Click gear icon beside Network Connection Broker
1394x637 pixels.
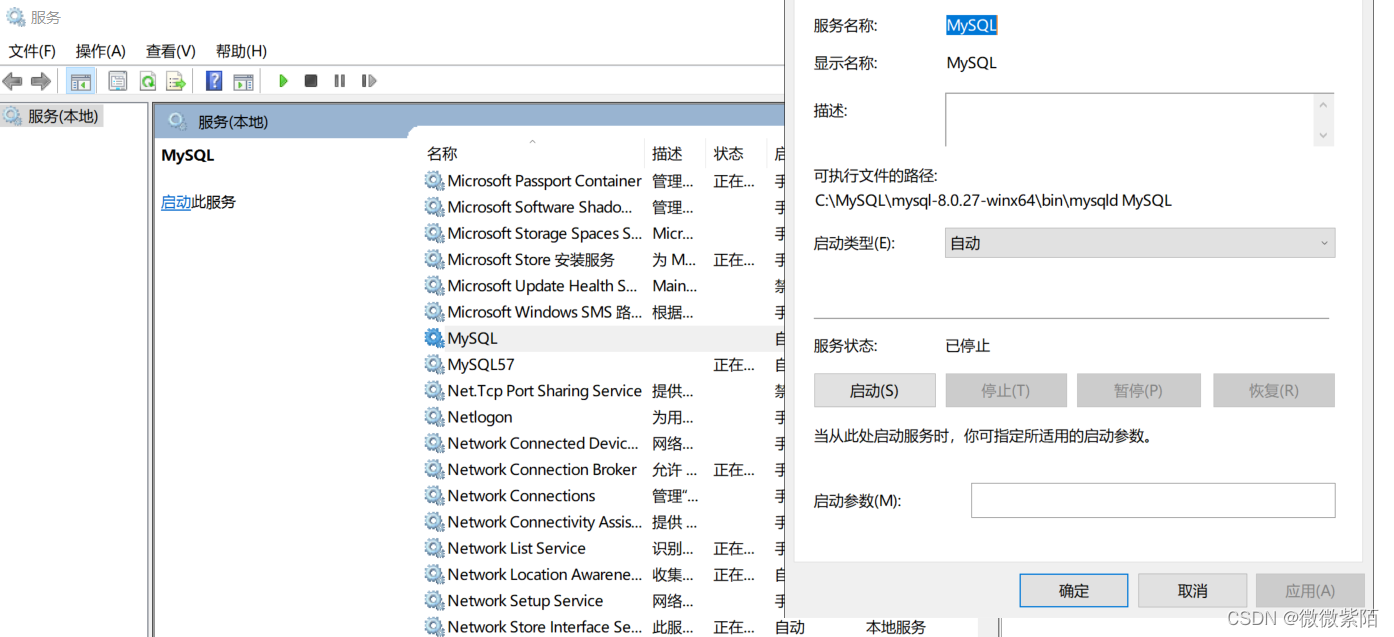[x=434, y=469]
